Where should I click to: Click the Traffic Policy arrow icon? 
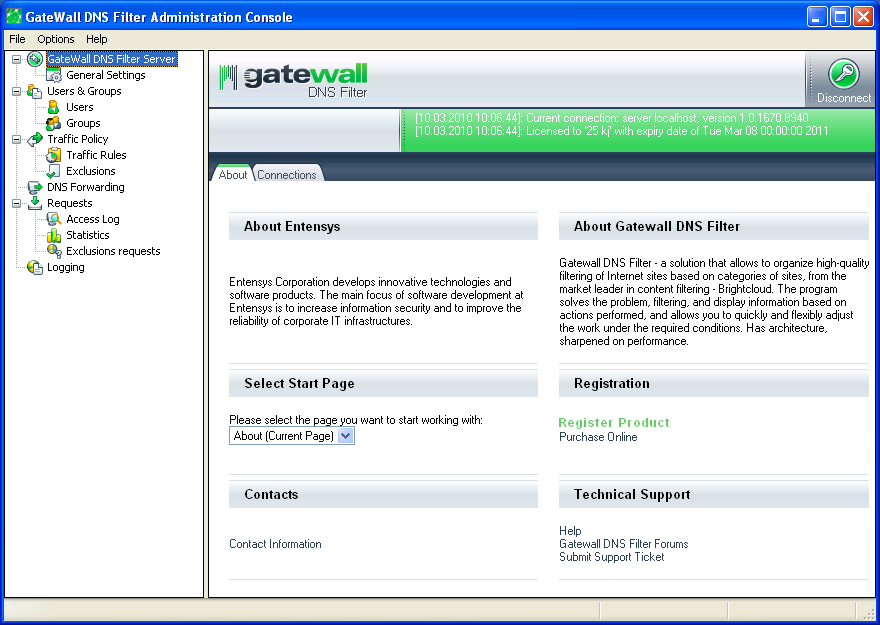35,139
